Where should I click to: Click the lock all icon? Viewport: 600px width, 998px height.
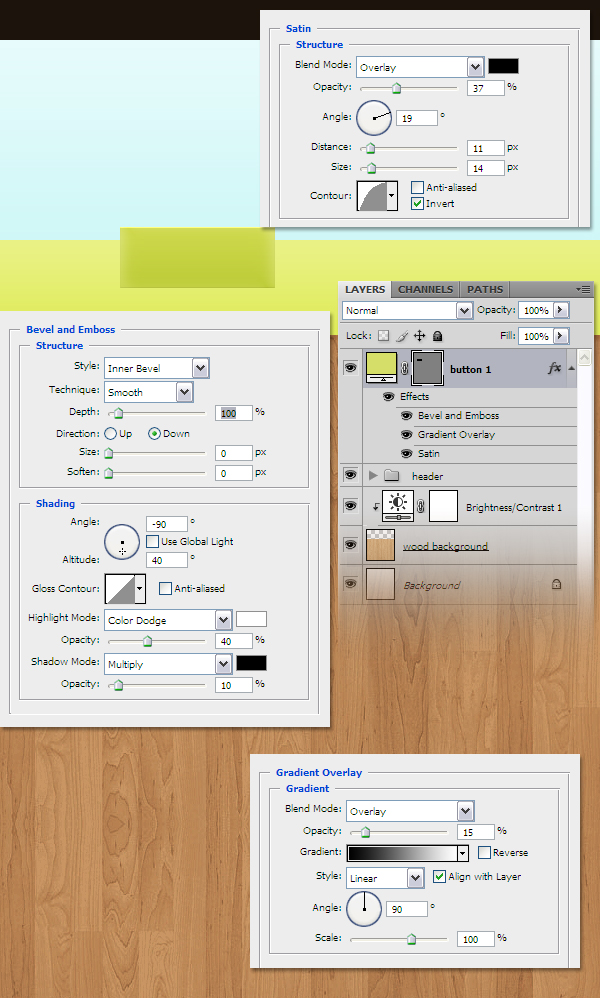pyautogui.click(x=437, y=335)
